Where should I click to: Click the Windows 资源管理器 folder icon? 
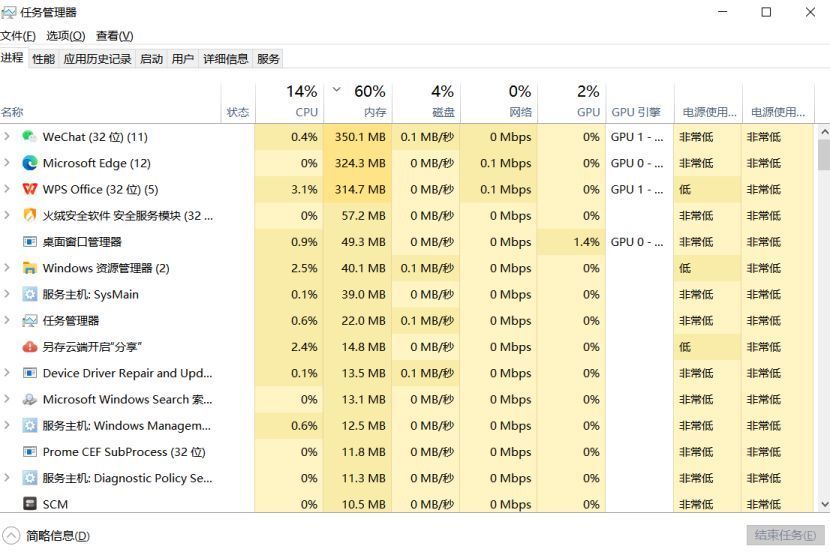(30, 268)
